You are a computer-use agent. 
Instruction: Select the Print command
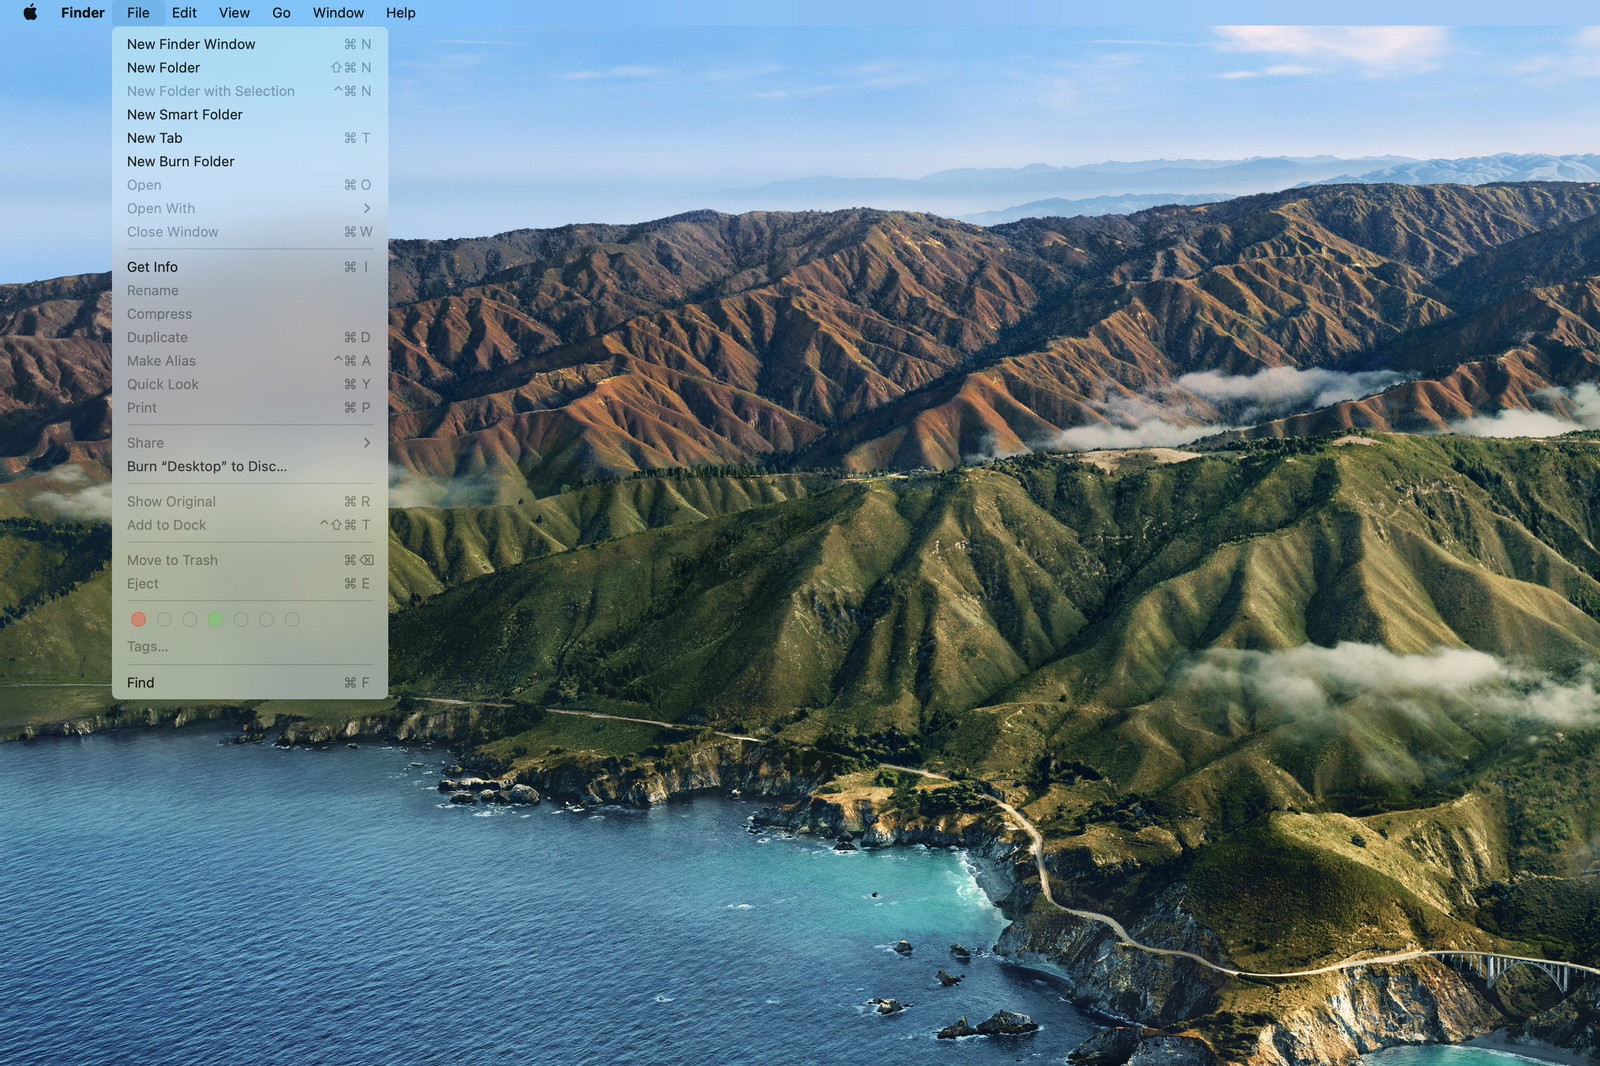141,408
